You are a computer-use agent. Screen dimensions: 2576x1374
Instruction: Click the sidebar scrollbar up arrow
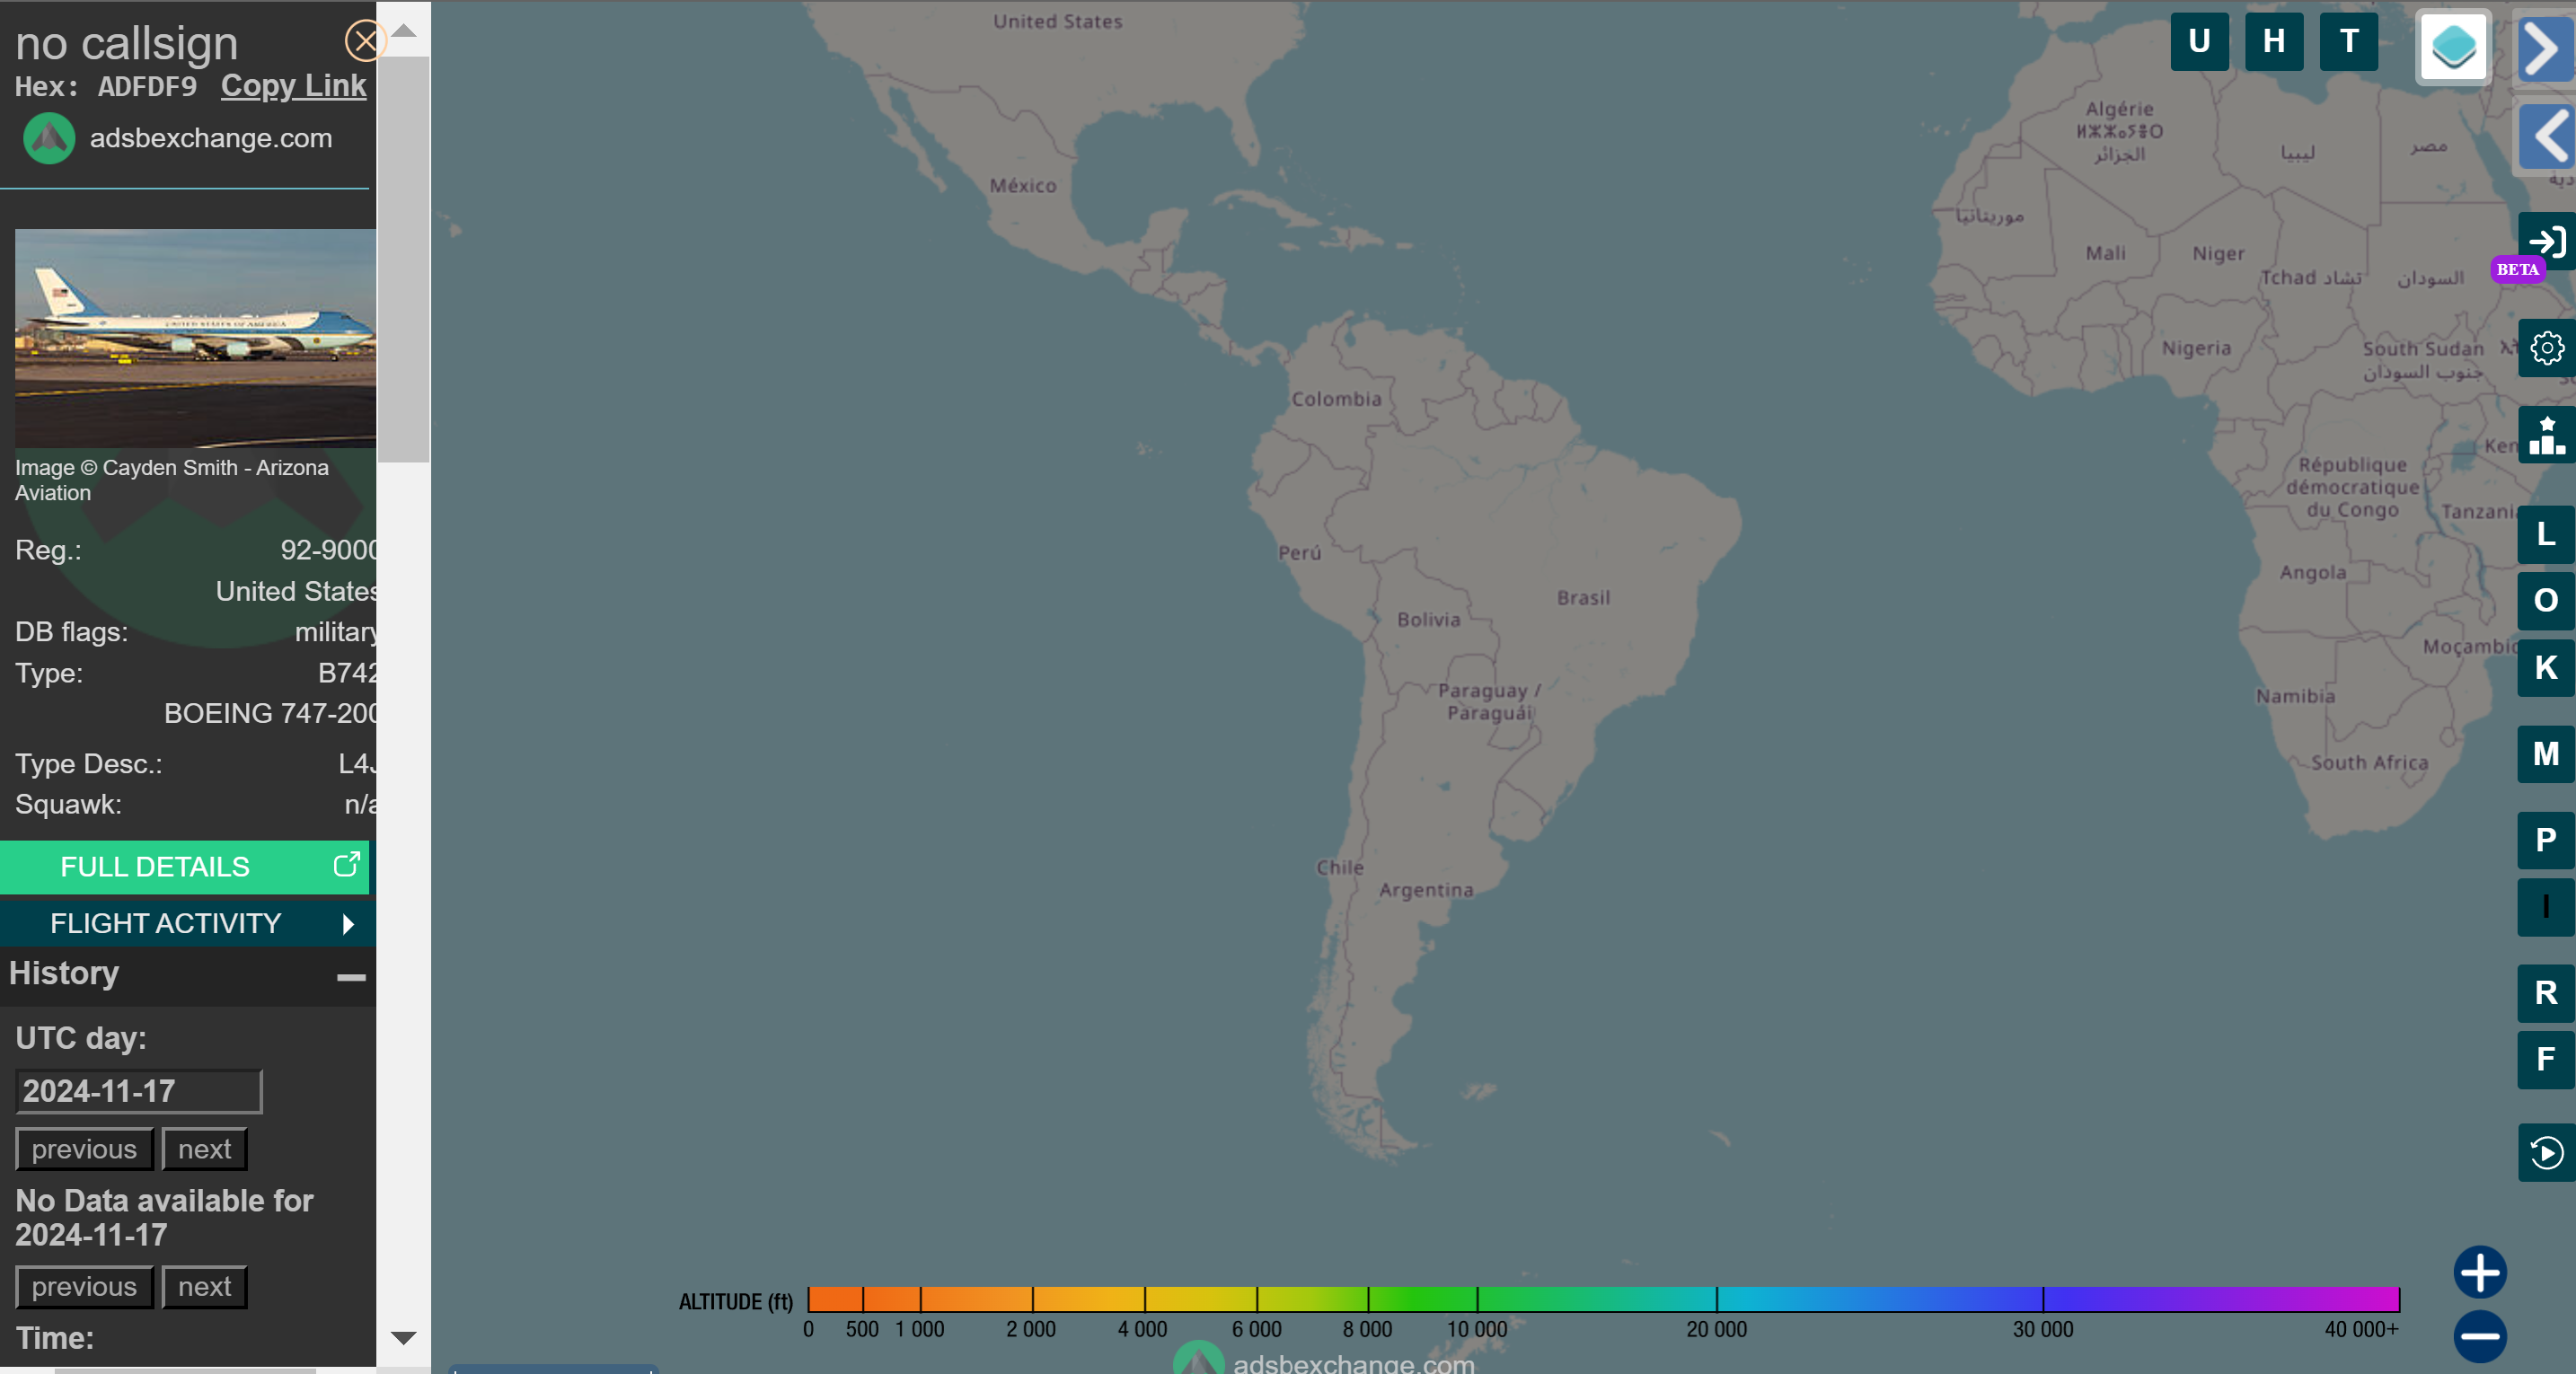[x=403, y=30]
